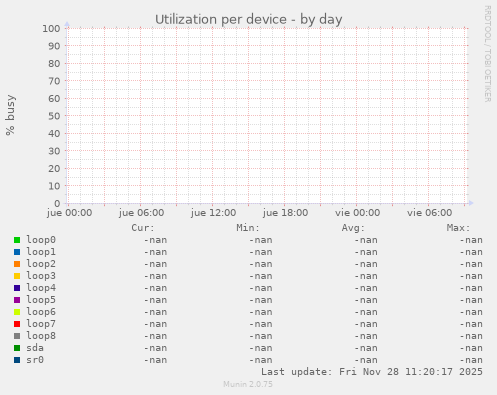Viewport: 497px width, 395px height.
Task: Click the '% busy' axis label
Action: point(10,115)
